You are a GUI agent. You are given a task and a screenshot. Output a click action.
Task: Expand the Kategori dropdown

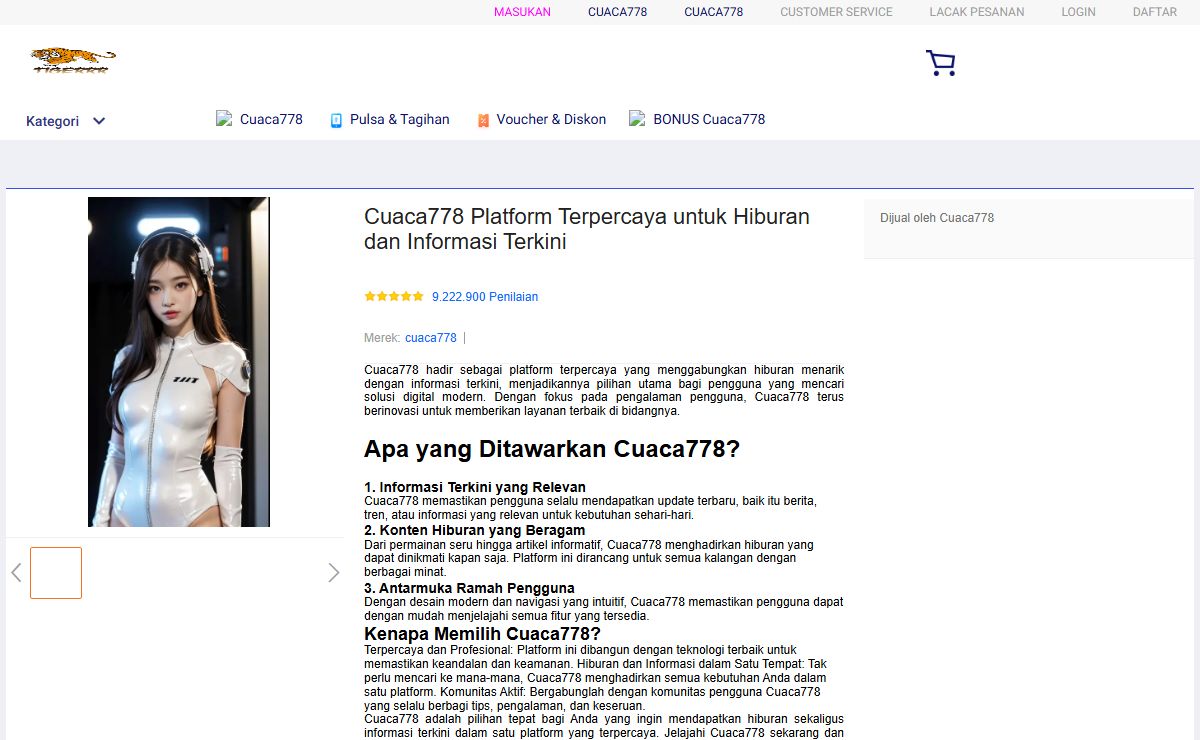click(x=66, y=121)
